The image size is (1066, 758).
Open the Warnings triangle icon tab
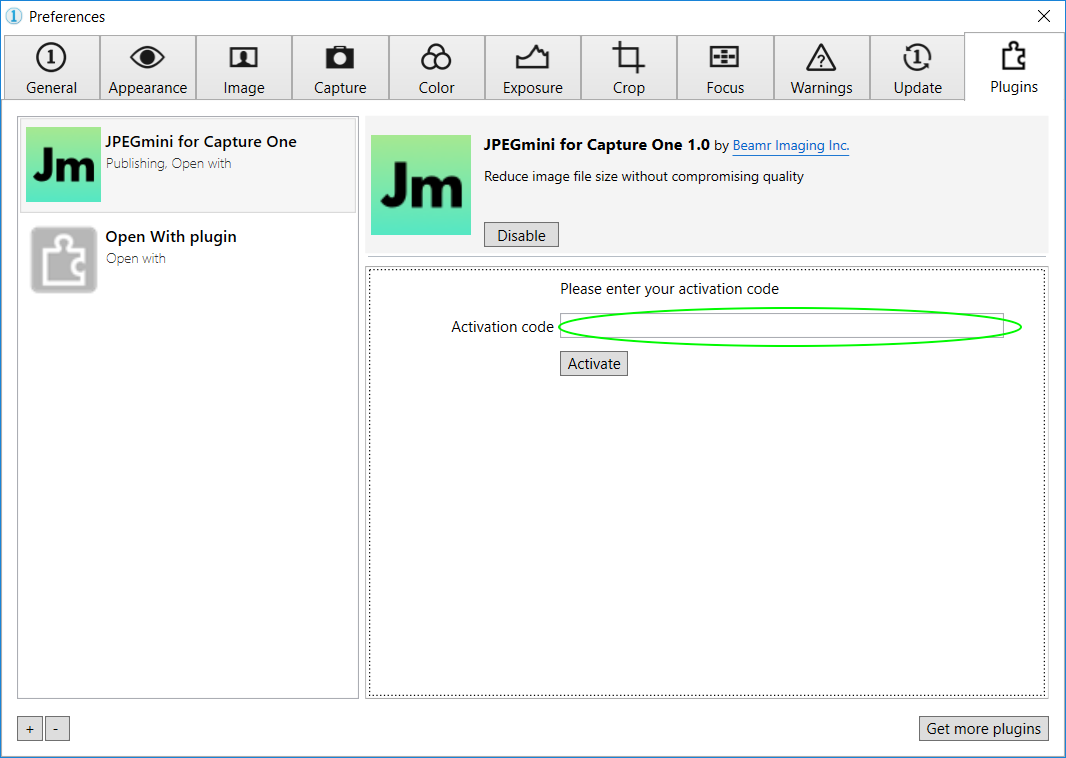(821, 68)
